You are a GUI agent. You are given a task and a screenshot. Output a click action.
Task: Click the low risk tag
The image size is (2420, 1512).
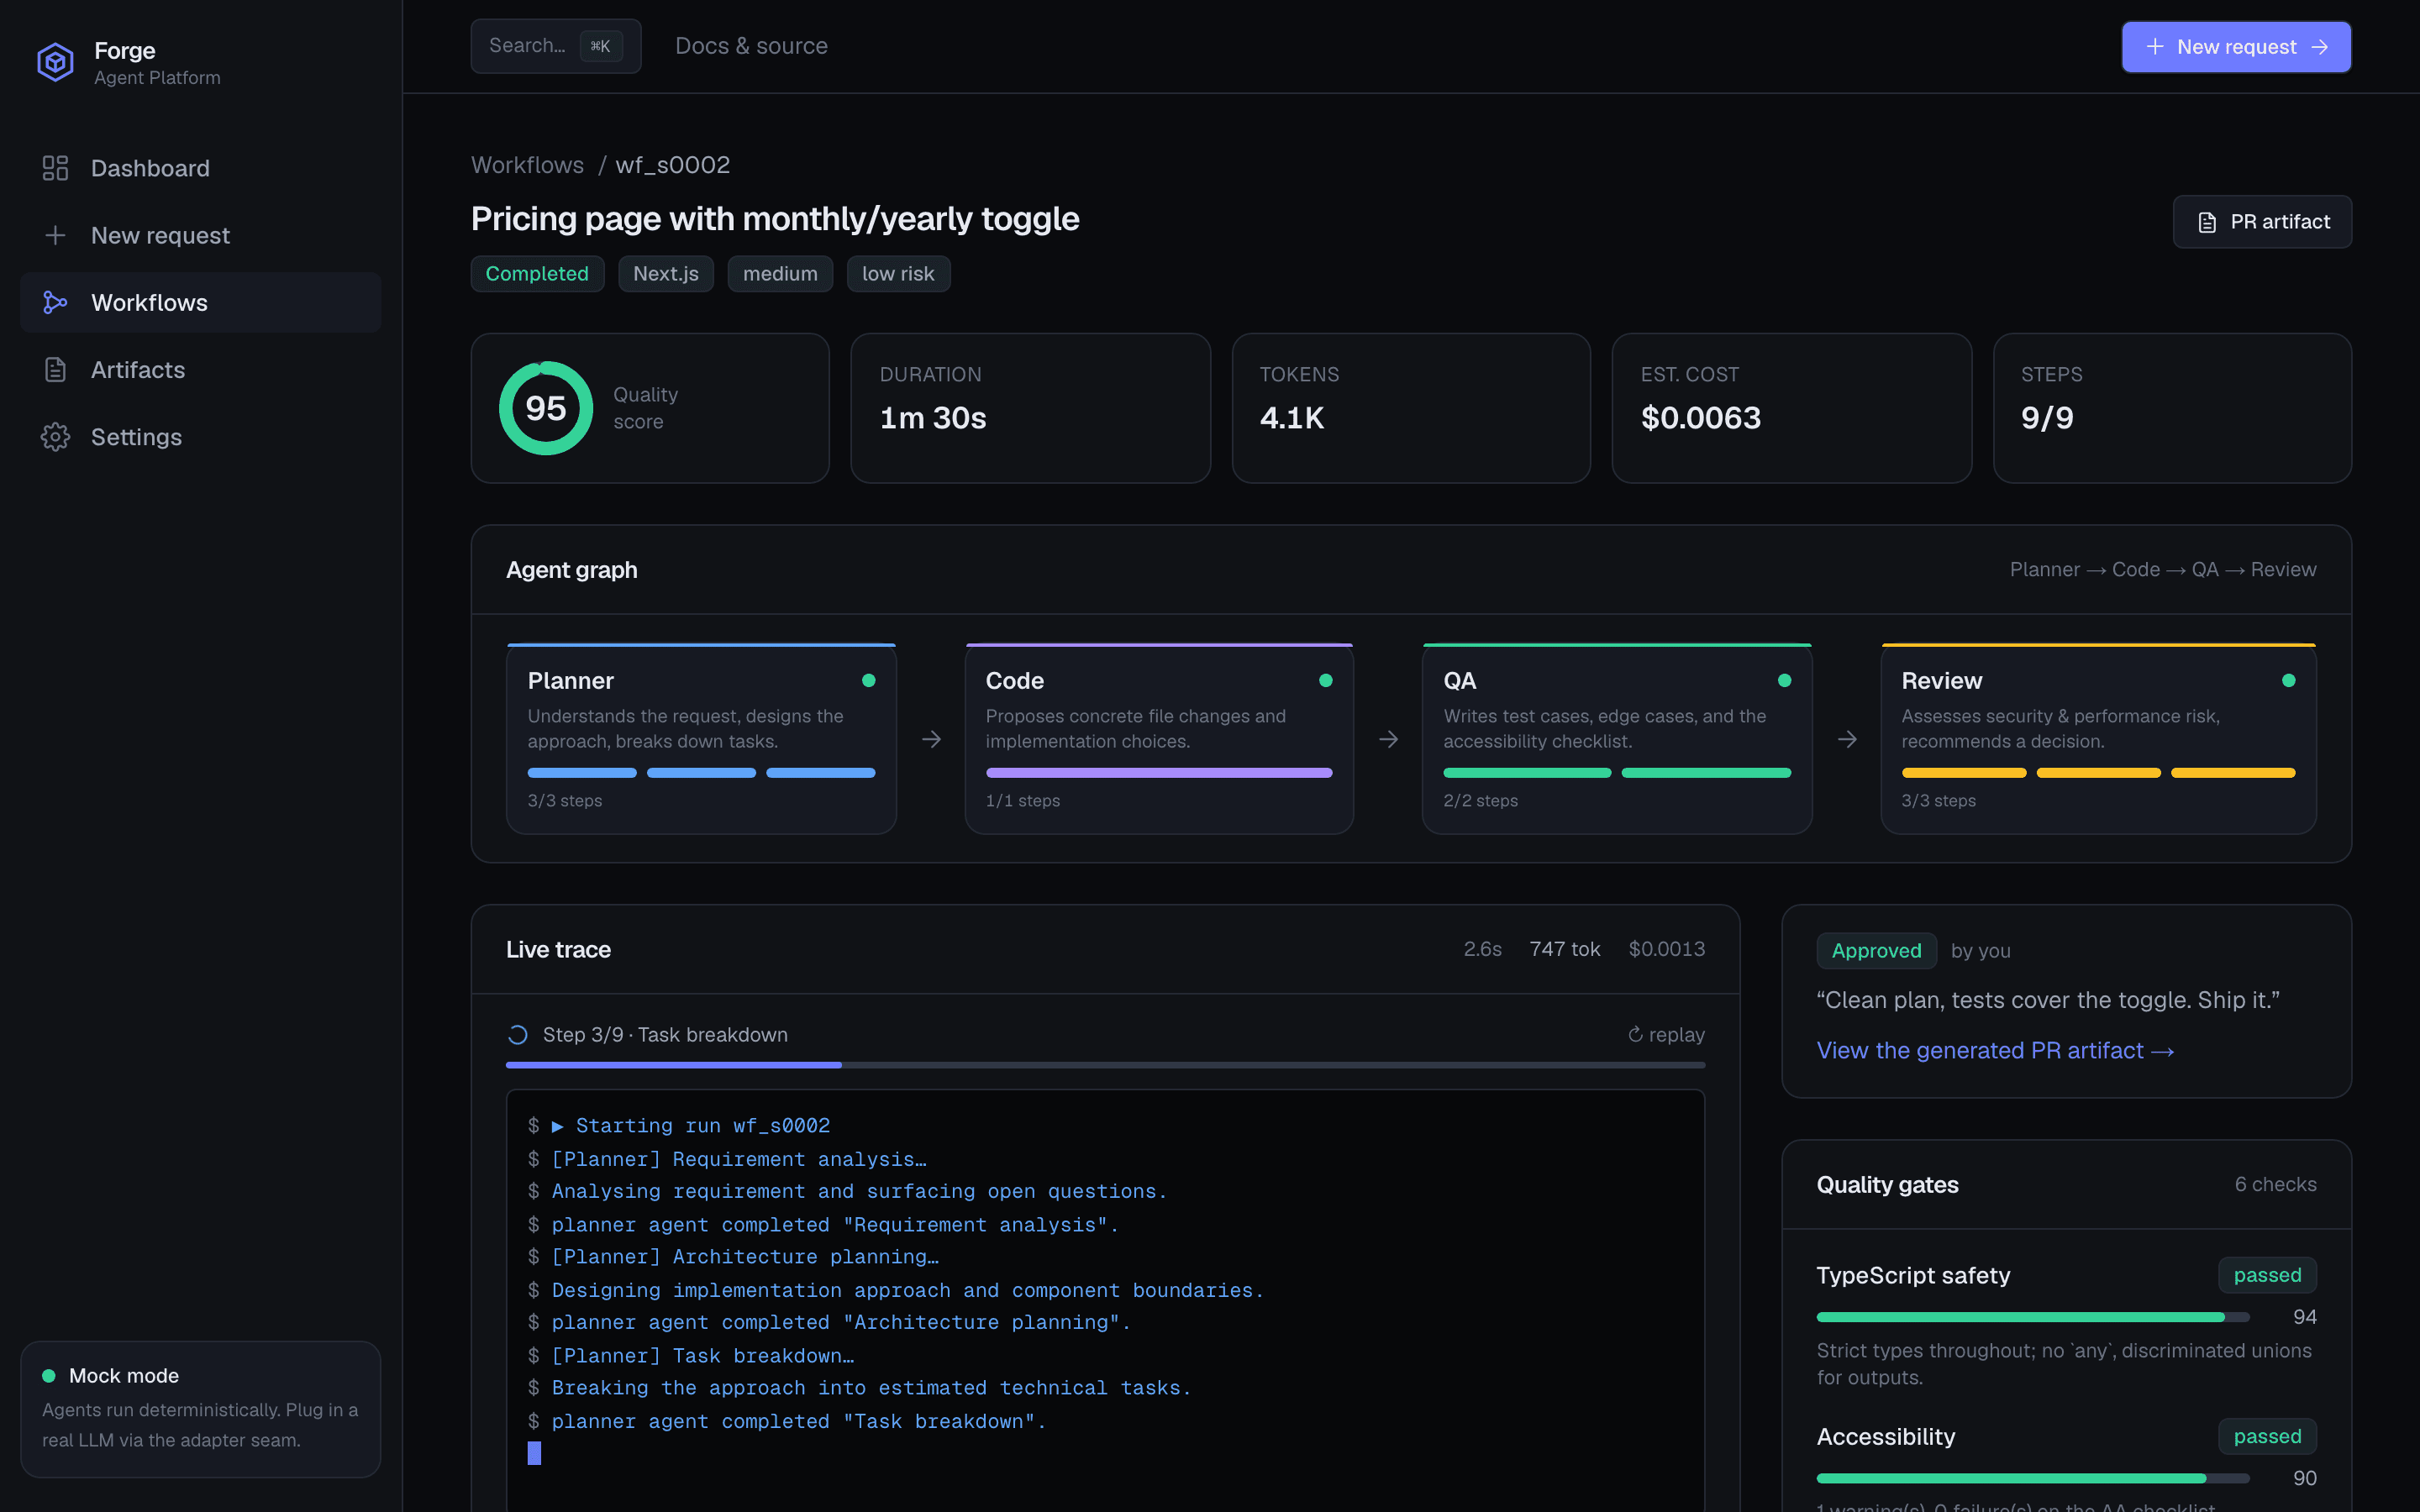click(898, 274)
